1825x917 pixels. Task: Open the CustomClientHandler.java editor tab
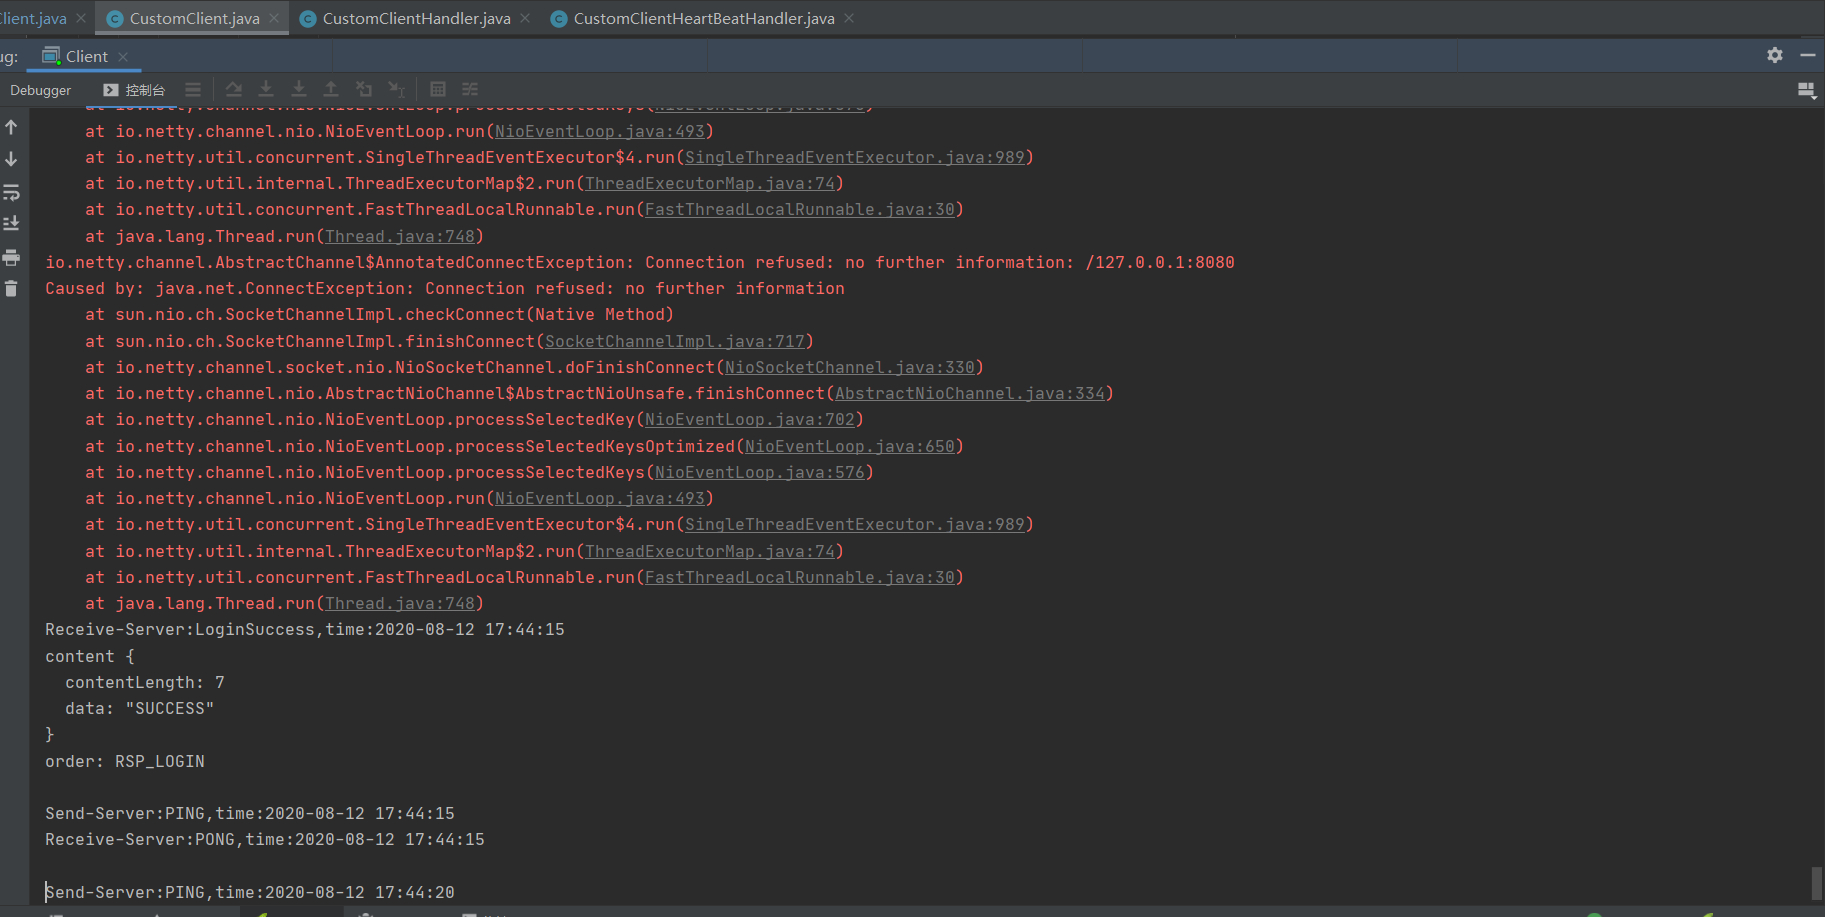(417, 19)
